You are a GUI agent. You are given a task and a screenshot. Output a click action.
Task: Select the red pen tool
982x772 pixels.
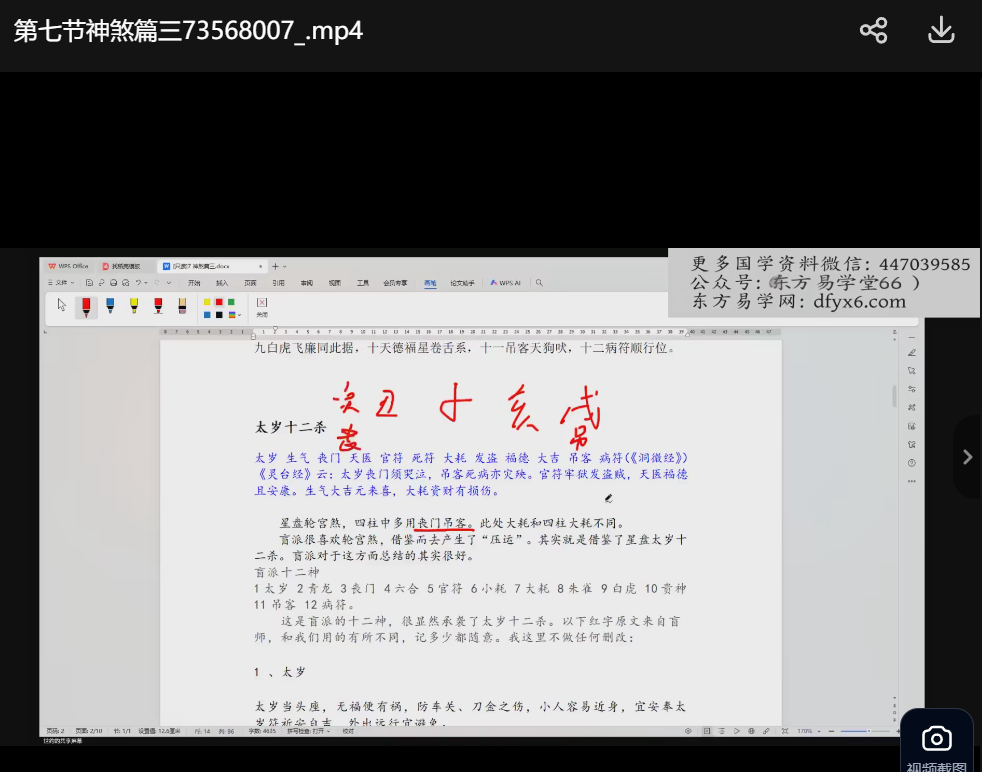tap(86, 306)
